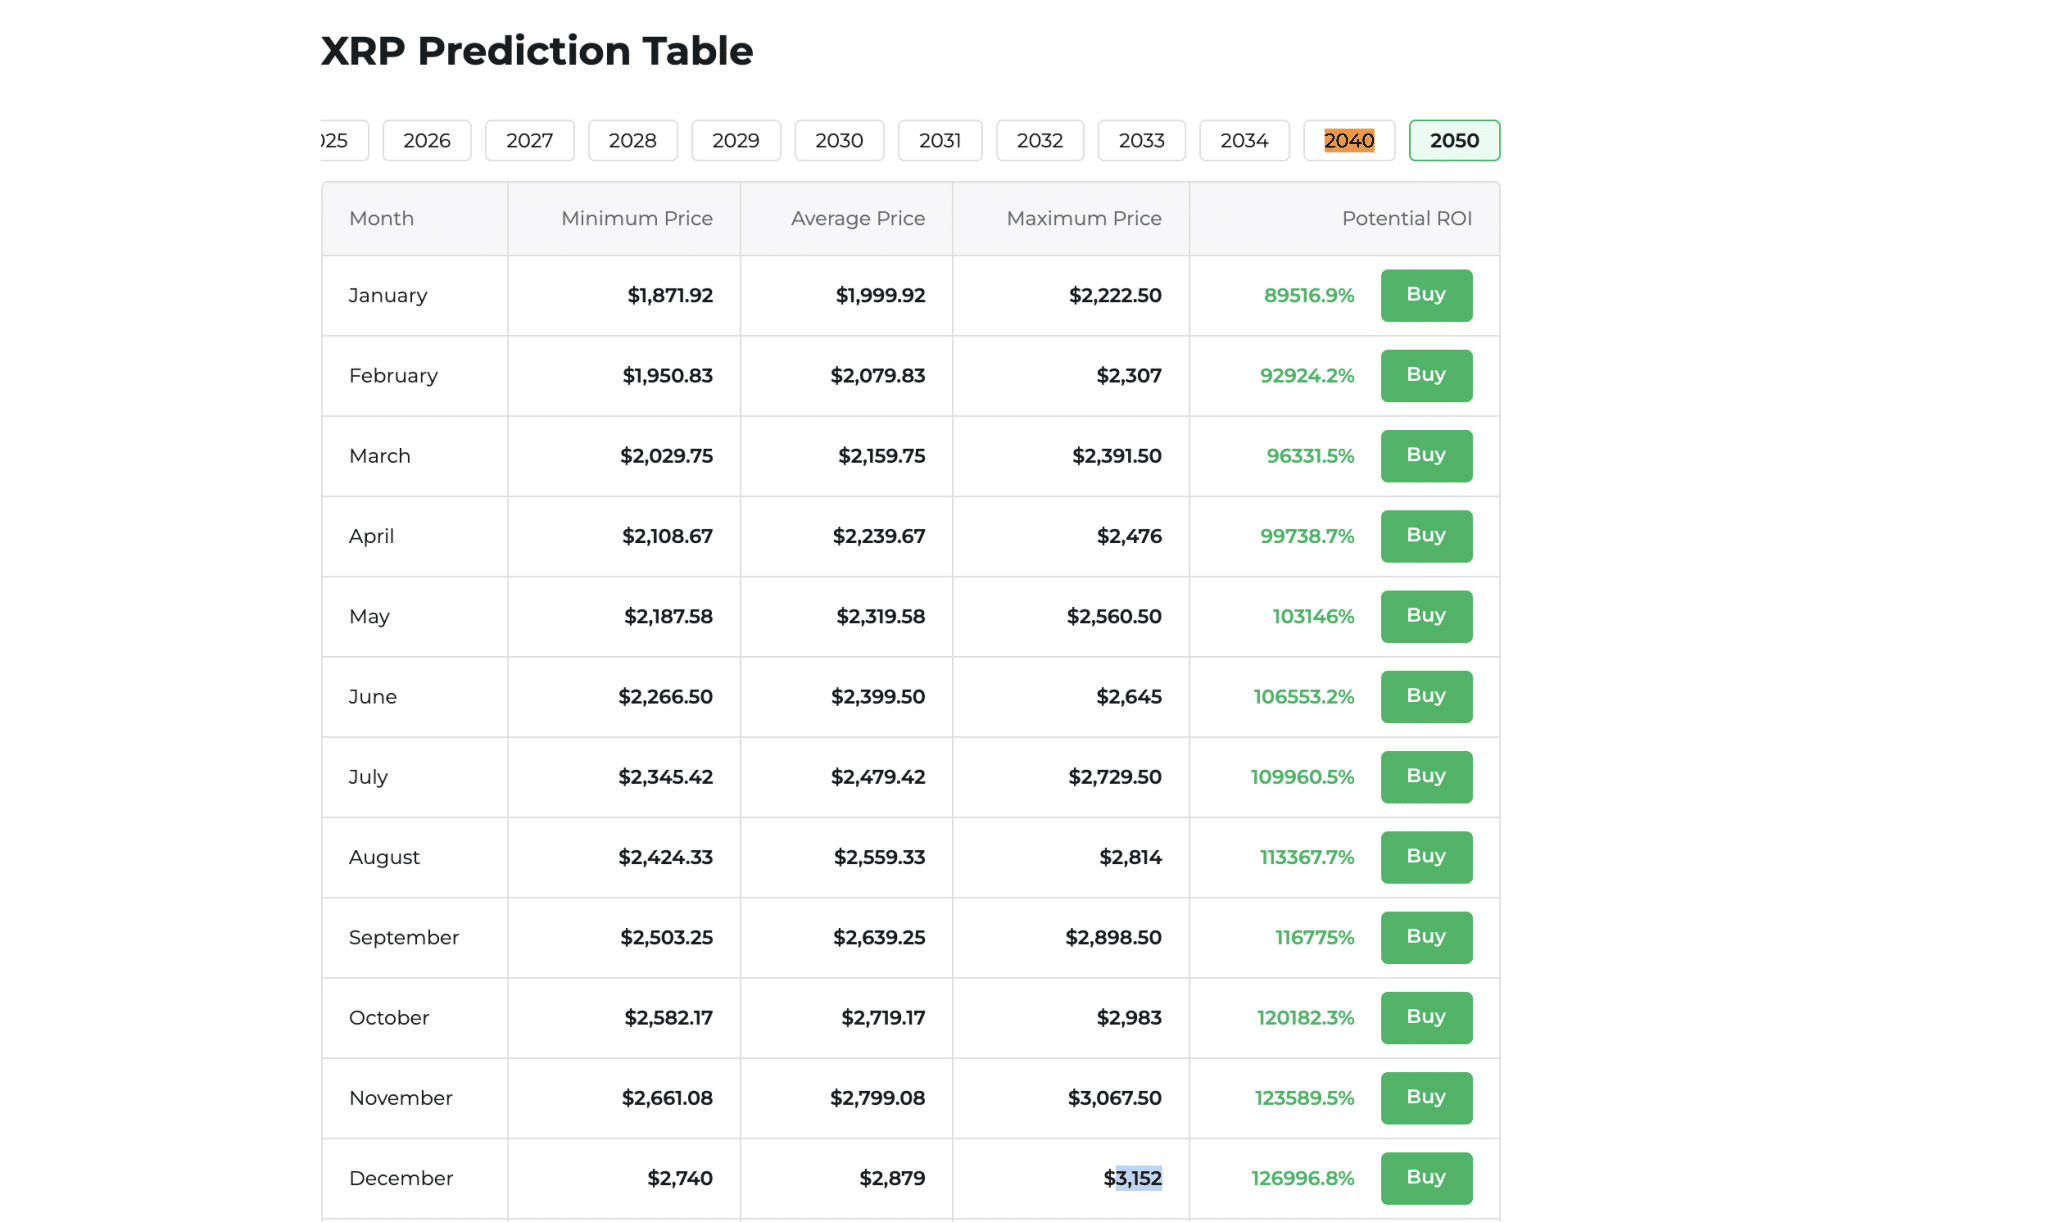Click Buy in the December row
Viewport: 2048px width, 1222px height.
pos(1426,1178)
